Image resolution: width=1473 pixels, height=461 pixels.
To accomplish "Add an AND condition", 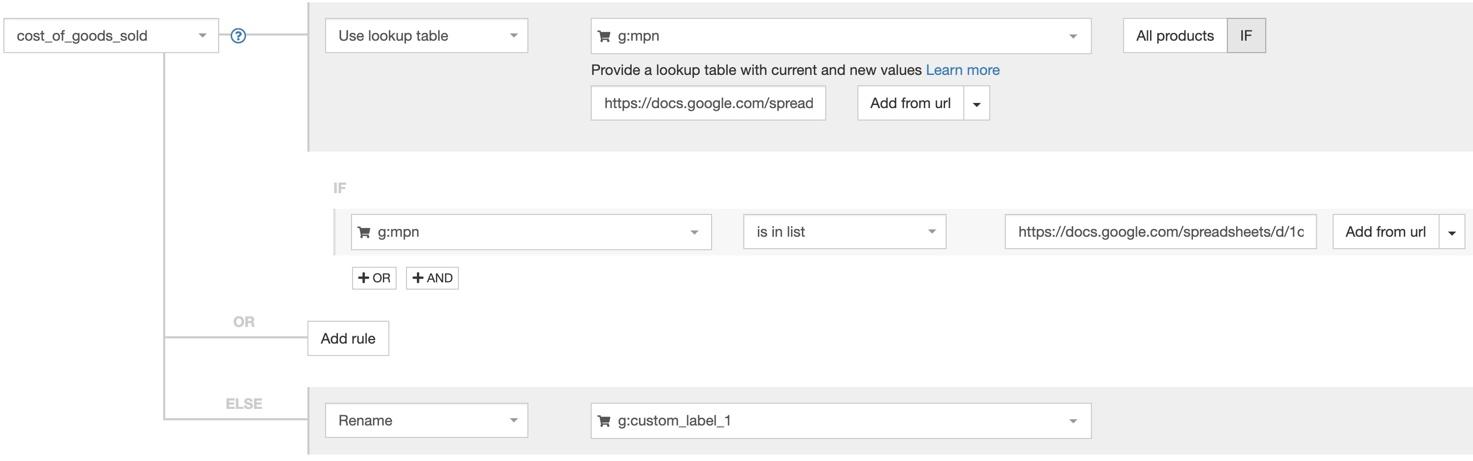I will coord(432,278).
